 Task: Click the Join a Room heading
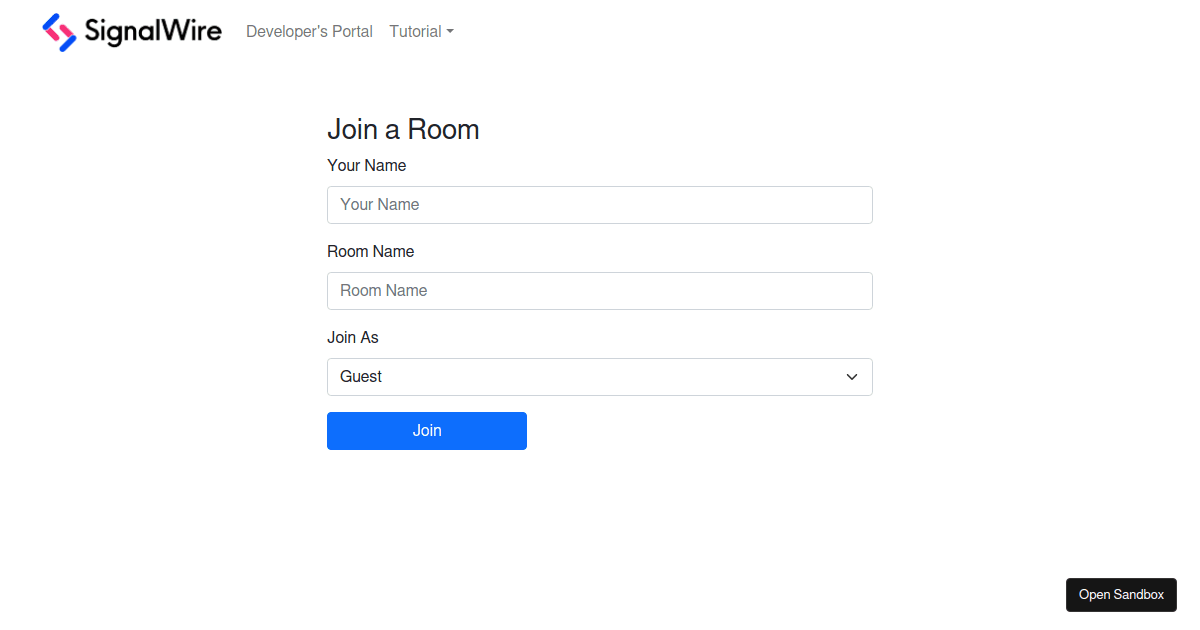coord(403,129)
